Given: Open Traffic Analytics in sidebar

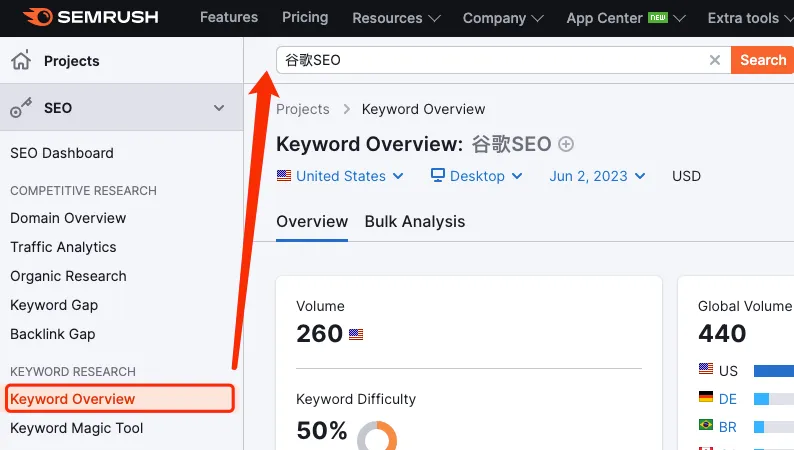Looking at the screenshot, I should 63,247.
